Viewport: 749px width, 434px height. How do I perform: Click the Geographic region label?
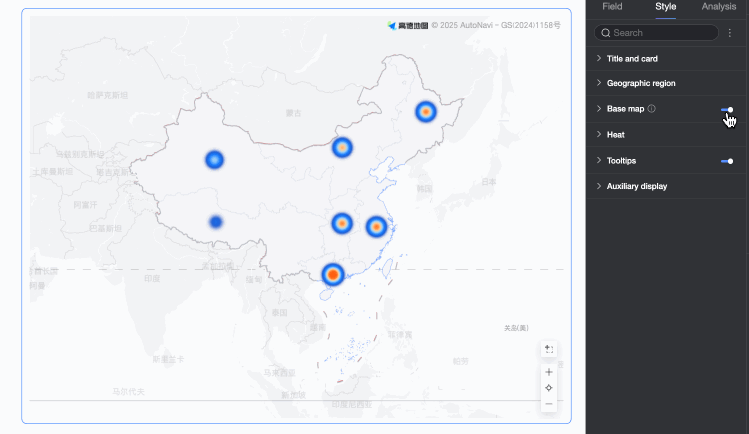click(x=641, y=83)
